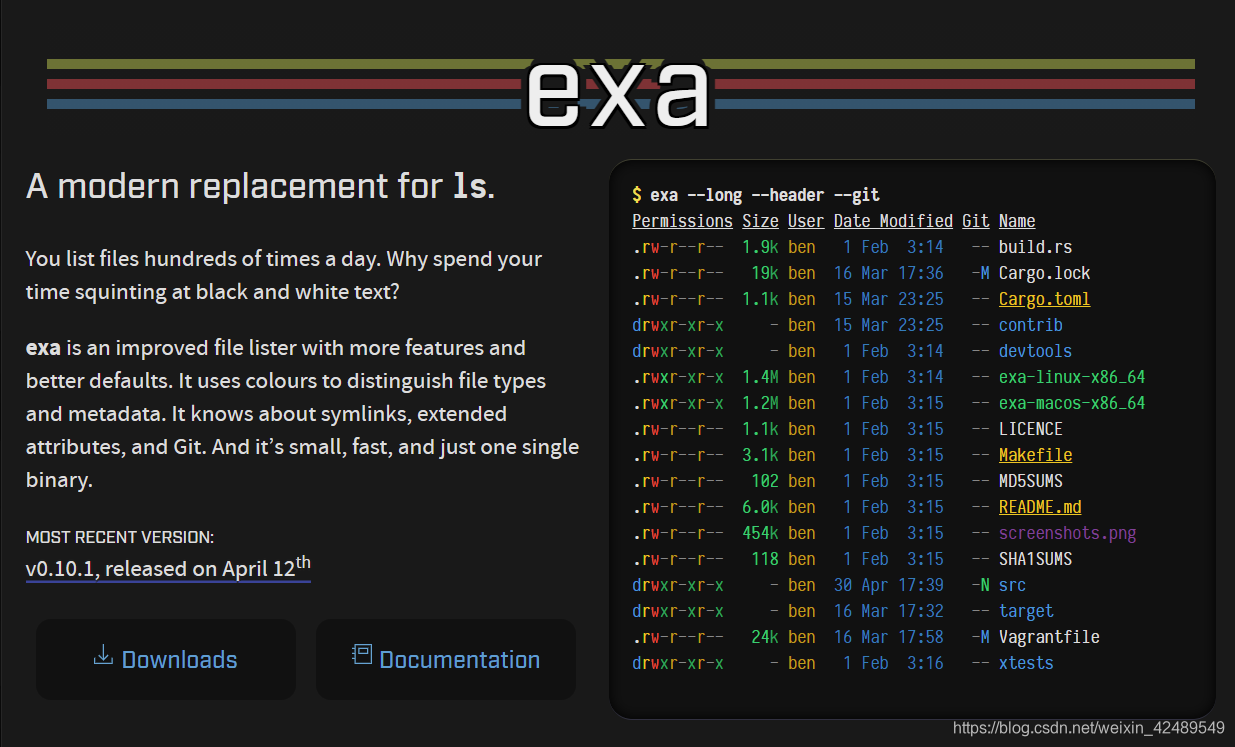The width and height of the screenshot is (1235, 747).
Task: Click the permissions string of build.rs
Action: pos(678,247)
